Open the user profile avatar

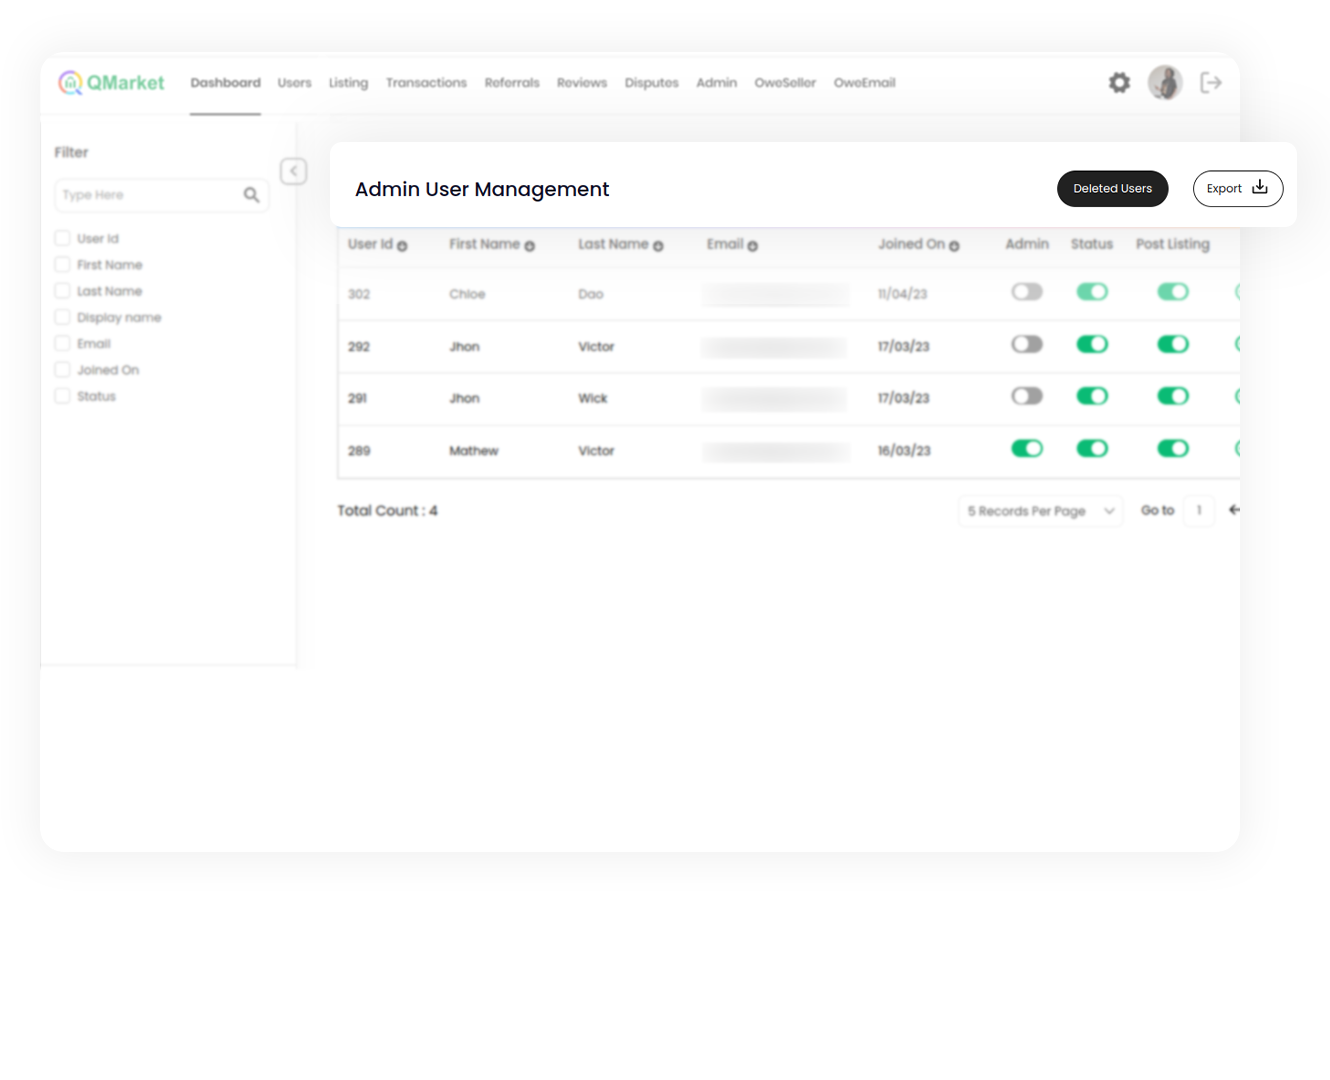[x=1165, y=83]
